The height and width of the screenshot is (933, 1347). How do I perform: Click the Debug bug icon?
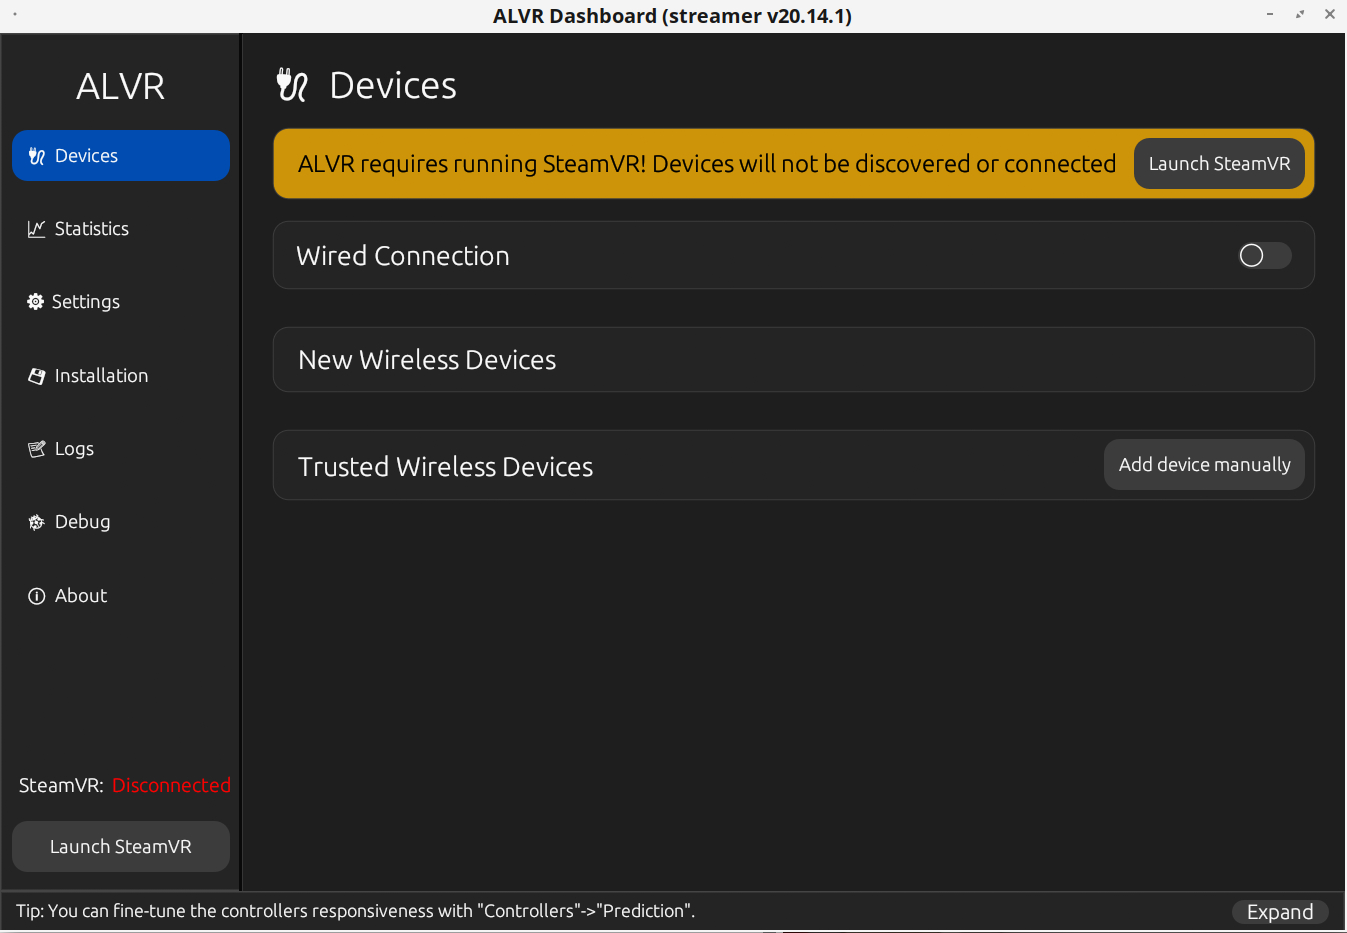(37, 522)
